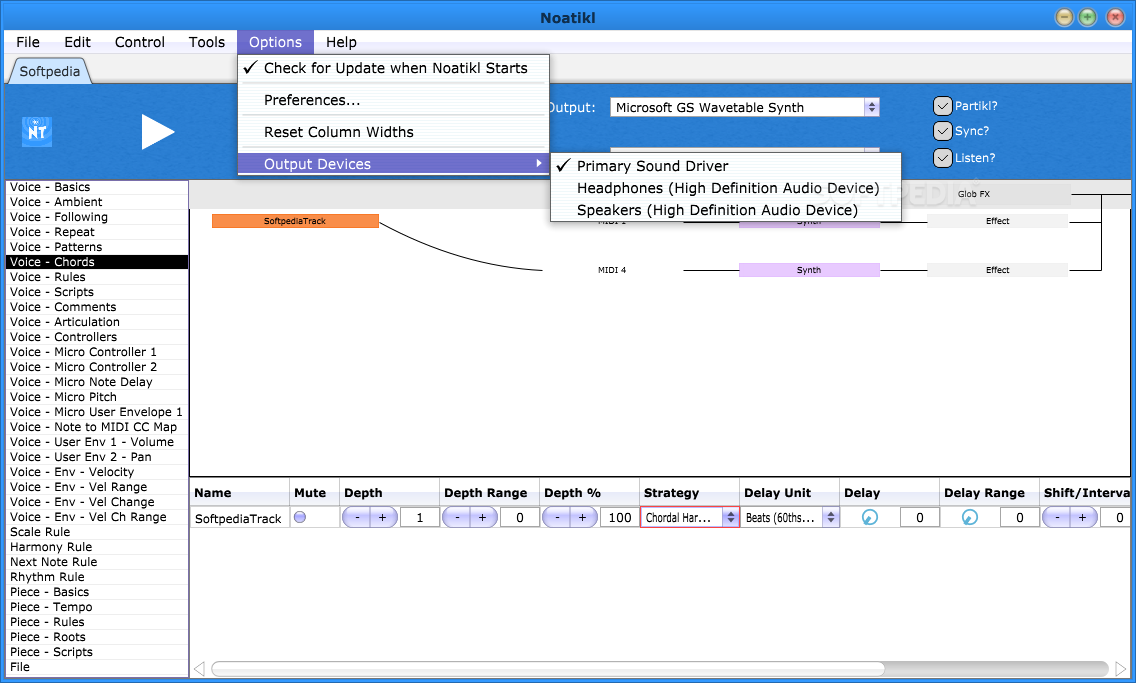Click the scroll right arrow
Viewport: 1136px width, 683px height.
(1121, 668)
